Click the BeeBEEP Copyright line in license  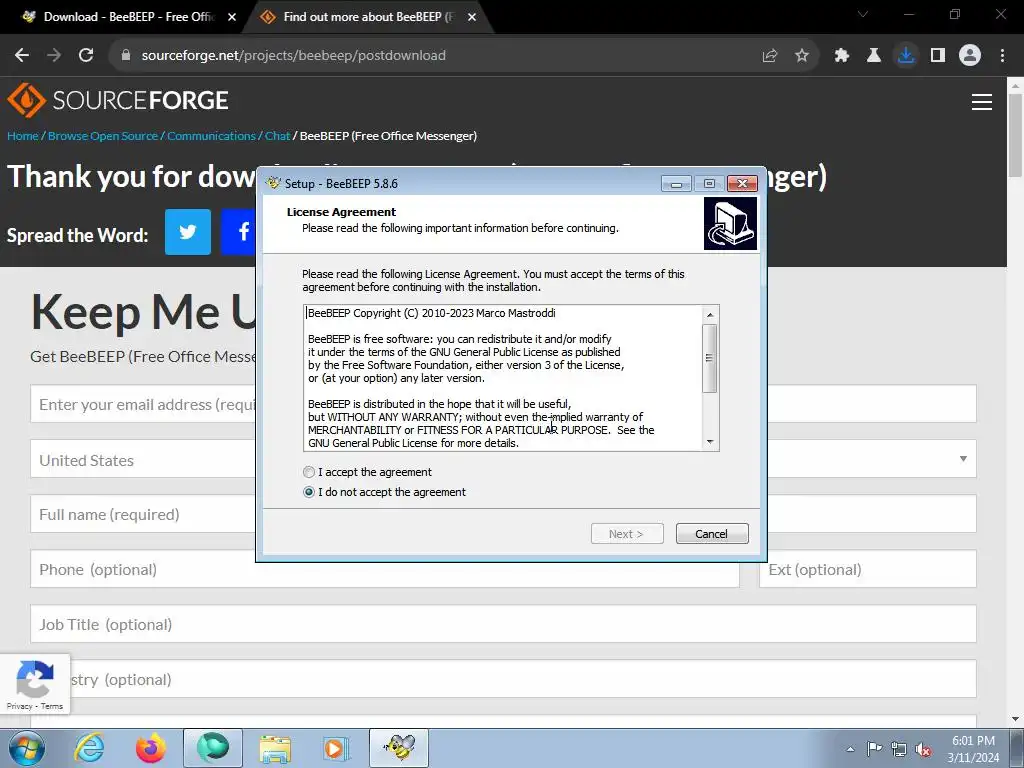click(x=431, y=313)
